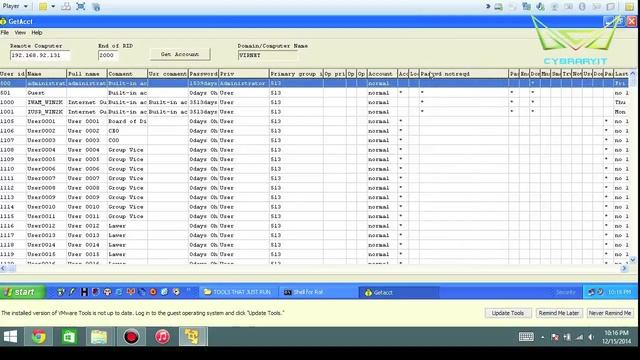Click the red record taskbar icon
The width and height of the screenshot is (640, 360).
(131, 337)
